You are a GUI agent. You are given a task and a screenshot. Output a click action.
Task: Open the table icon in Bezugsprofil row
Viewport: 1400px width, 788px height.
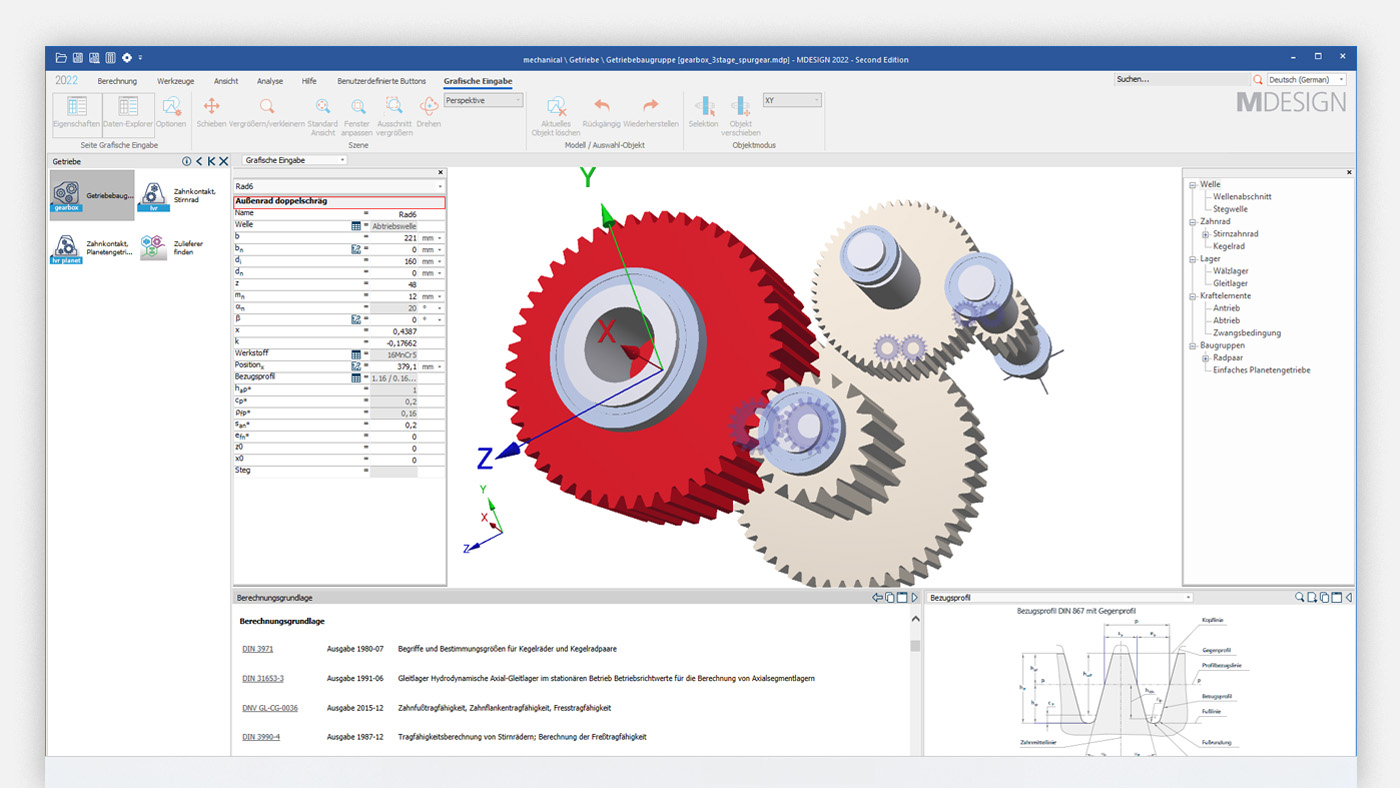tap(356, 378)
